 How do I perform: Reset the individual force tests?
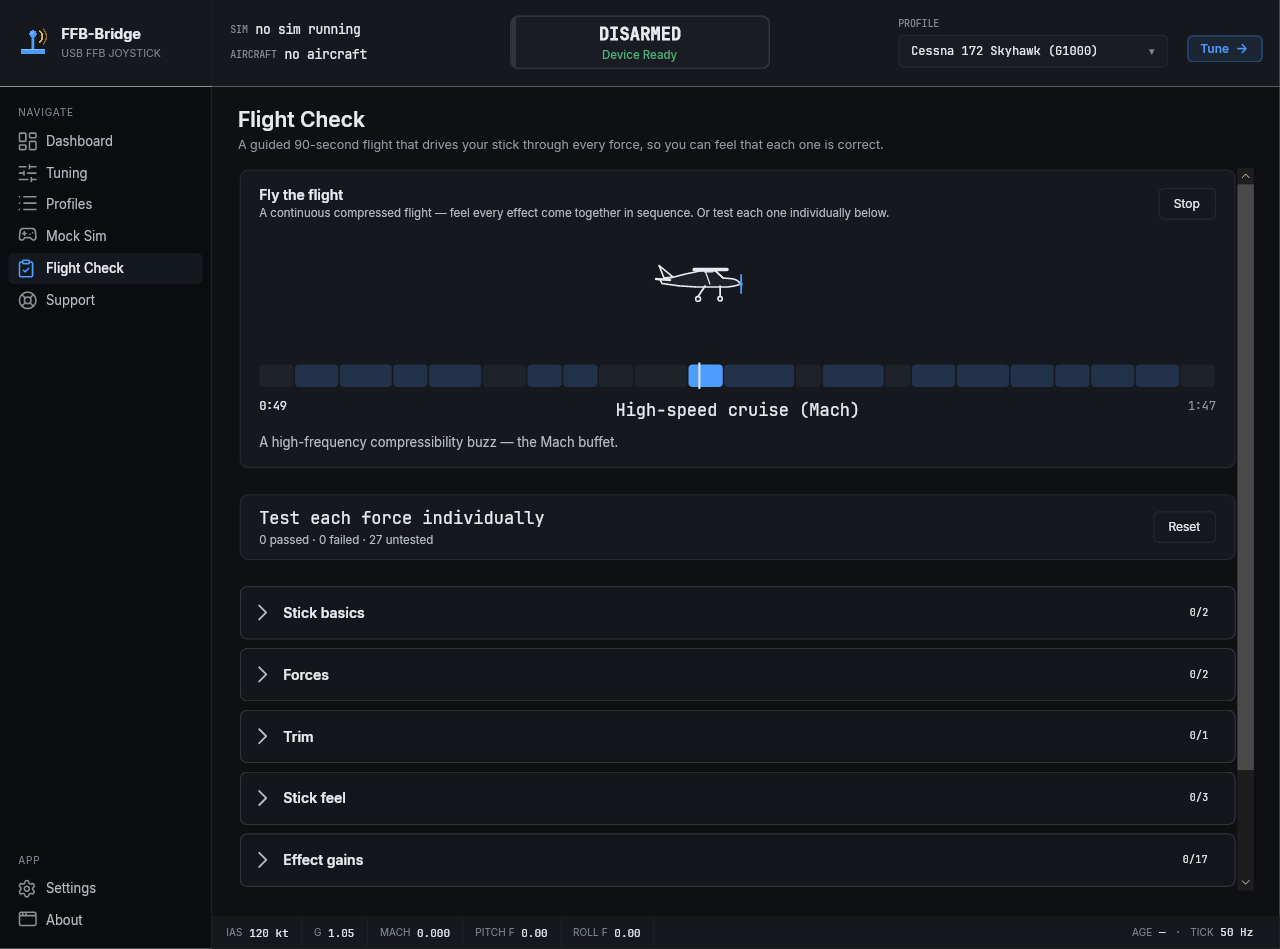[1184, 527]
